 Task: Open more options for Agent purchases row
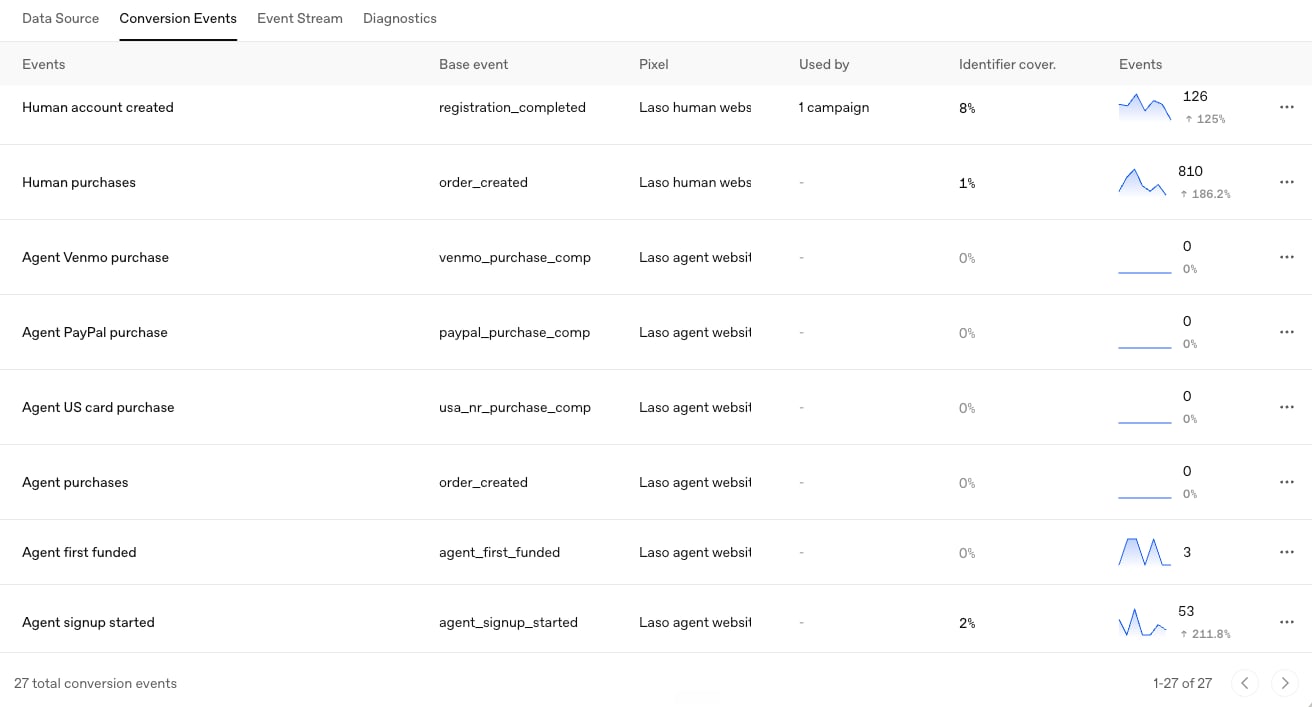[1286, 482]
